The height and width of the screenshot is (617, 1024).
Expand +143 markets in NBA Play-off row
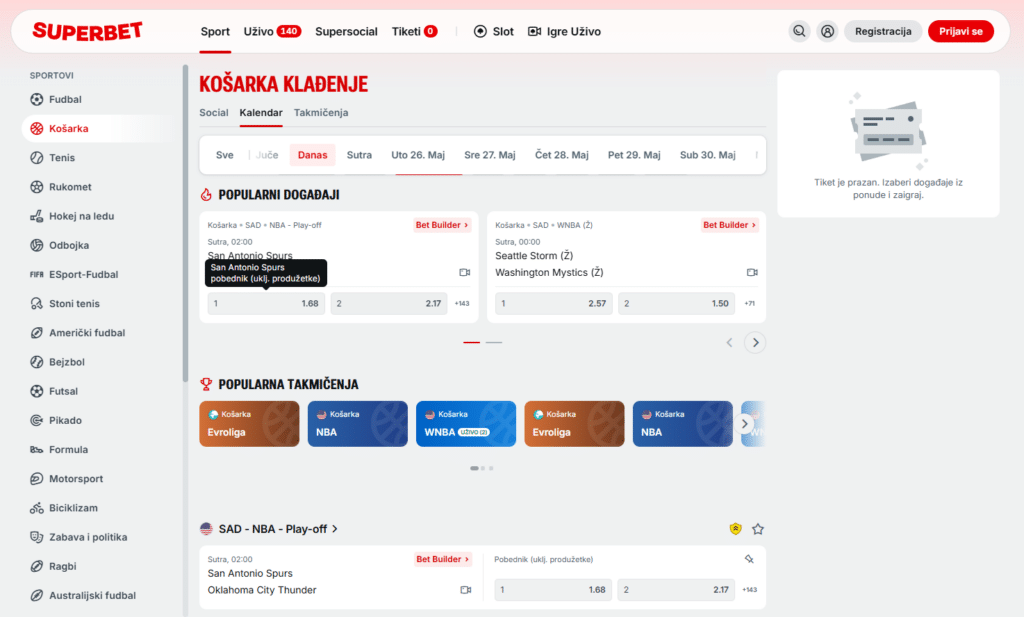pyautogui.click(x=750, y=590)
